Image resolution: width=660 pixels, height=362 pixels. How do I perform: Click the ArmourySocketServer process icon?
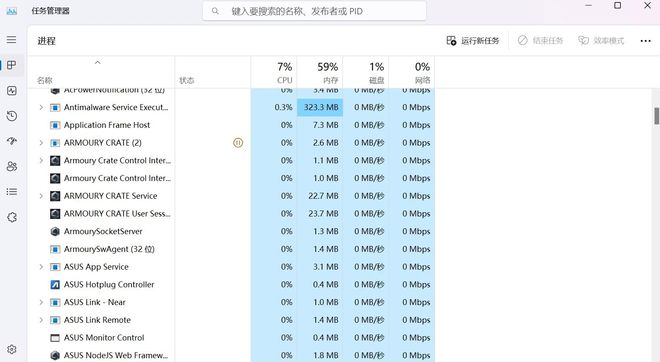click(x=55, y=232)
